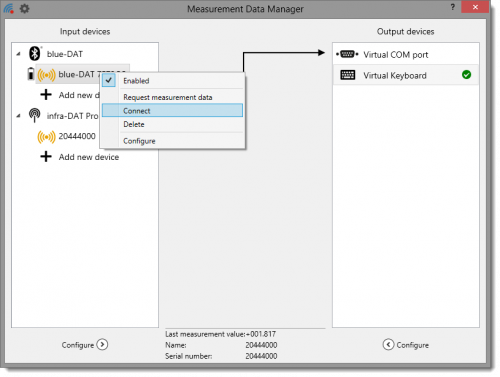
Task: Click plus icon under infra-DAT Pro group
Action: coord(46,156)
